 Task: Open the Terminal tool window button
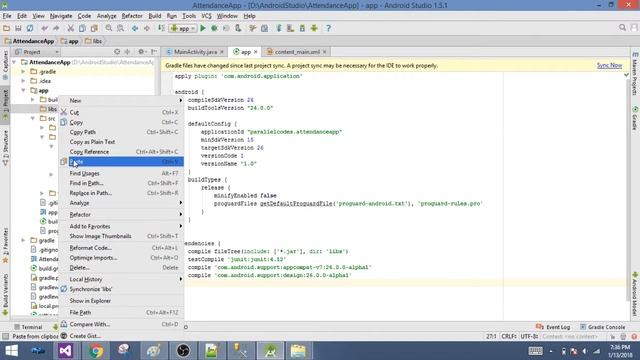click(x=28, y=327)
